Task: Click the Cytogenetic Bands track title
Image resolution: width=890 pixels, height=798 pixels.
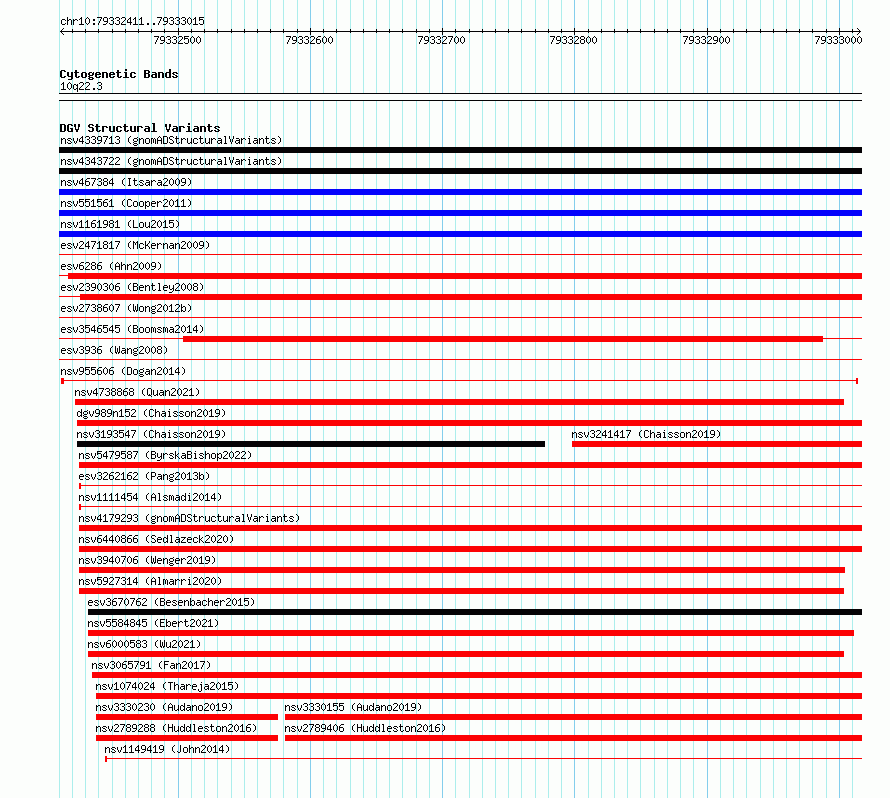Action: coord(119,74)
